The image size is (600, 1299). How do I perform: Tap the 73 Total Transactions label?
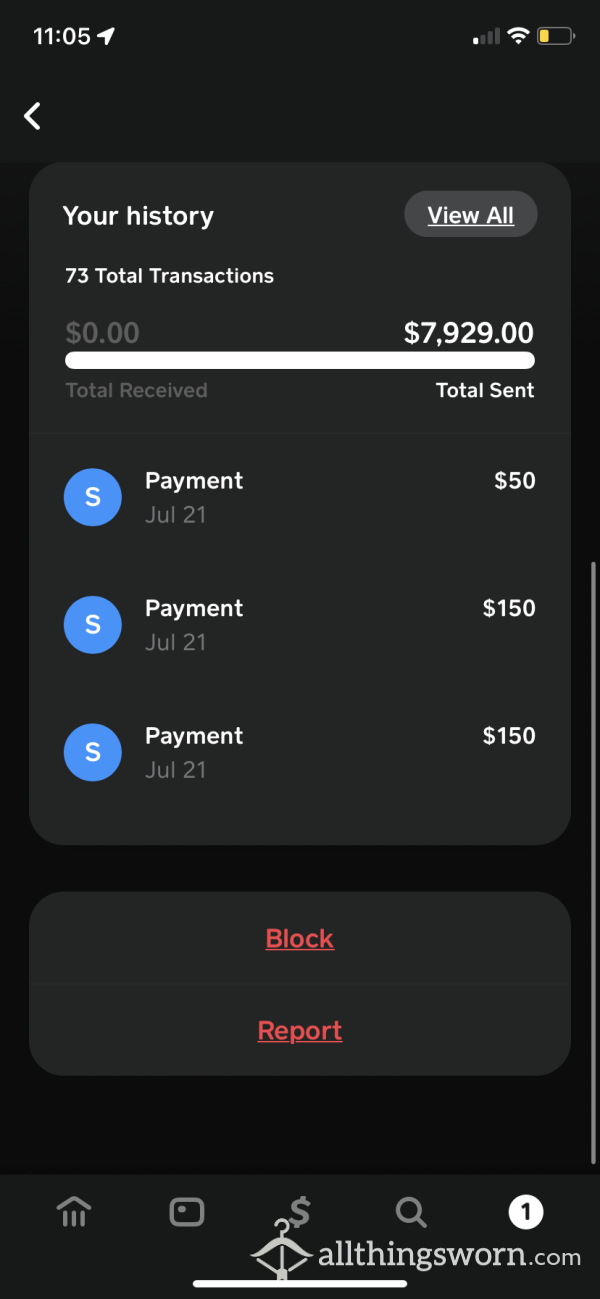(x=169, y=276)
